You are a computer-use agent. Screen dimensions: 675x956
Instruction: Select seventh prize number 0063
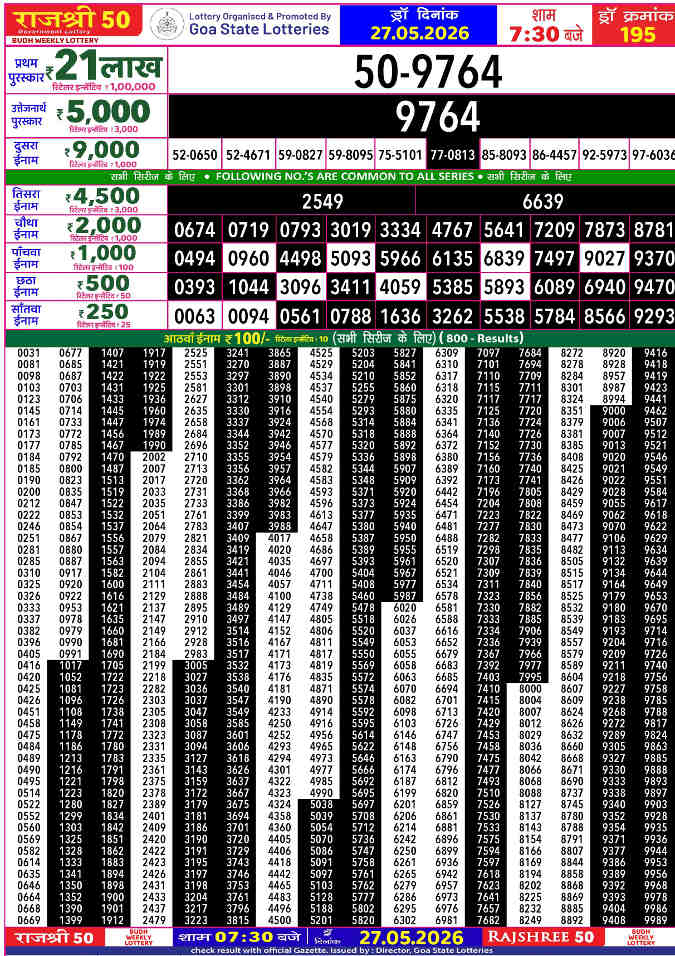tap(195, 316)
